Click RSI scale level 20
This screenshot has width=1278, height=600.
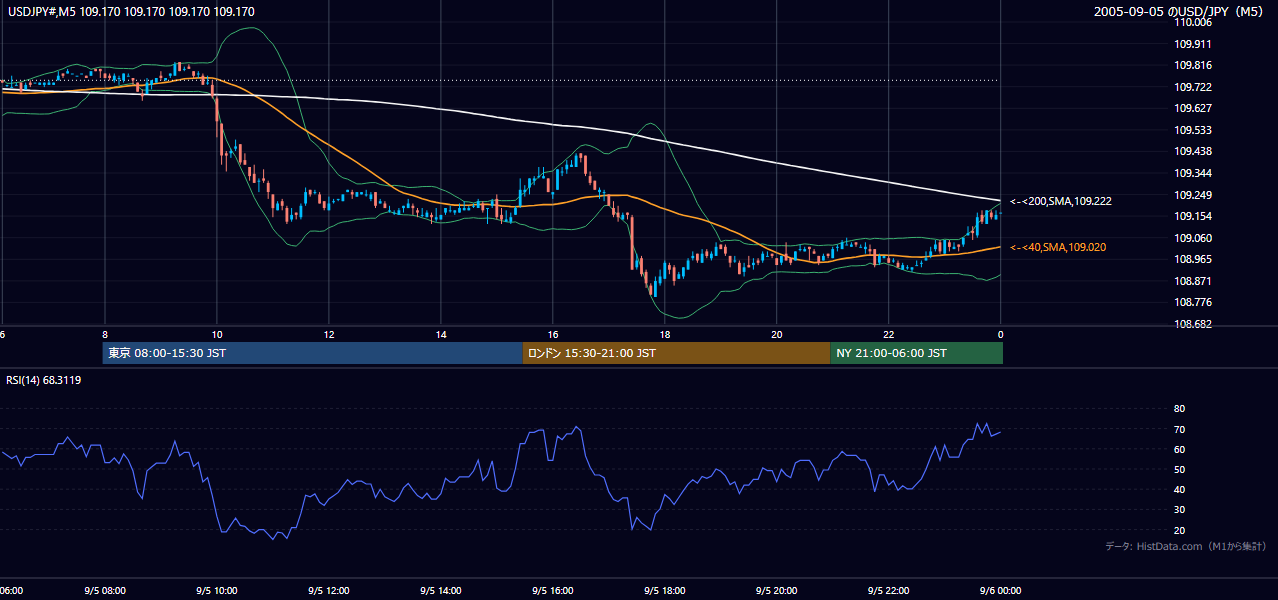click(1179, 530)
